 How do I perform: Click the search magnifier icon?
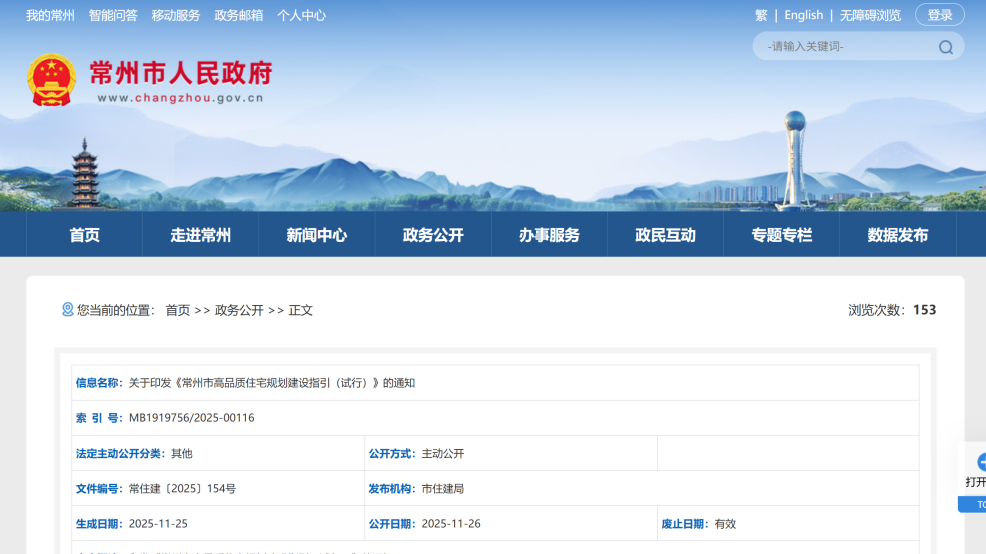tap(945, 47)
